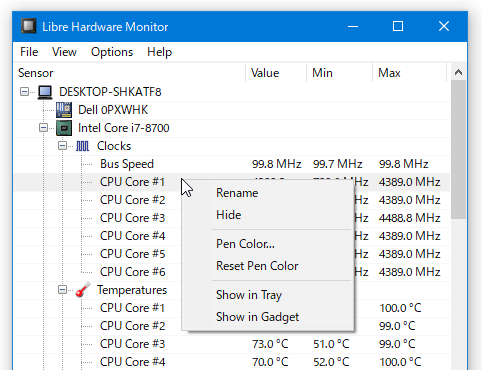The width and height of the screenshot is (482, 370).
Task: Select the Intel Core i7-8700 label
Action: coord(124,128)
